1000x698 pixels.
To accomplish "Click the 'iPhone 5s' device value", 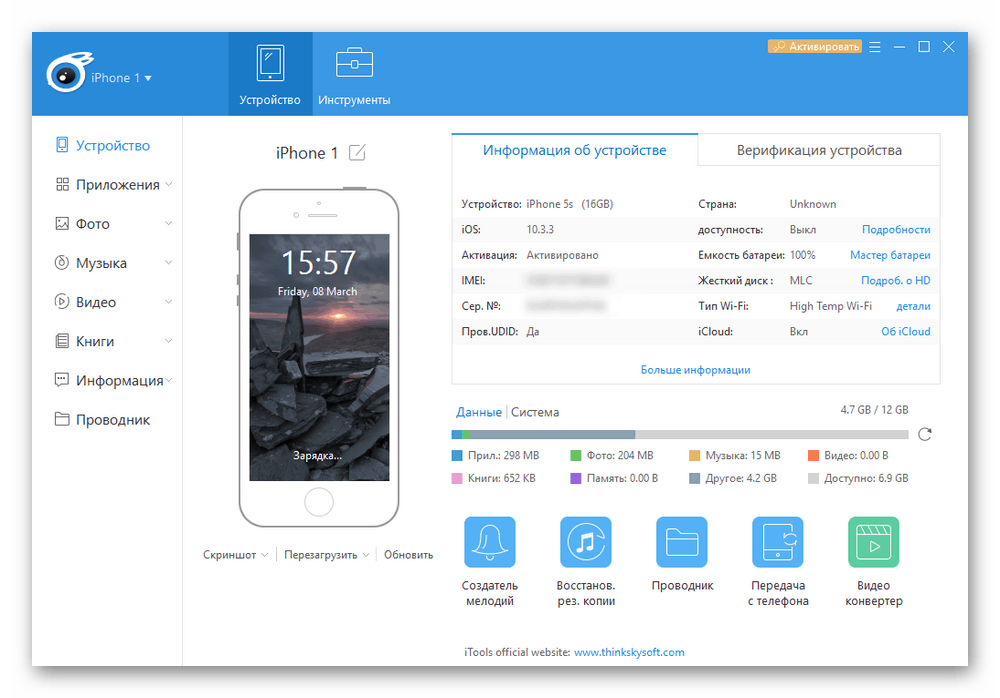I will click(550, 204).
